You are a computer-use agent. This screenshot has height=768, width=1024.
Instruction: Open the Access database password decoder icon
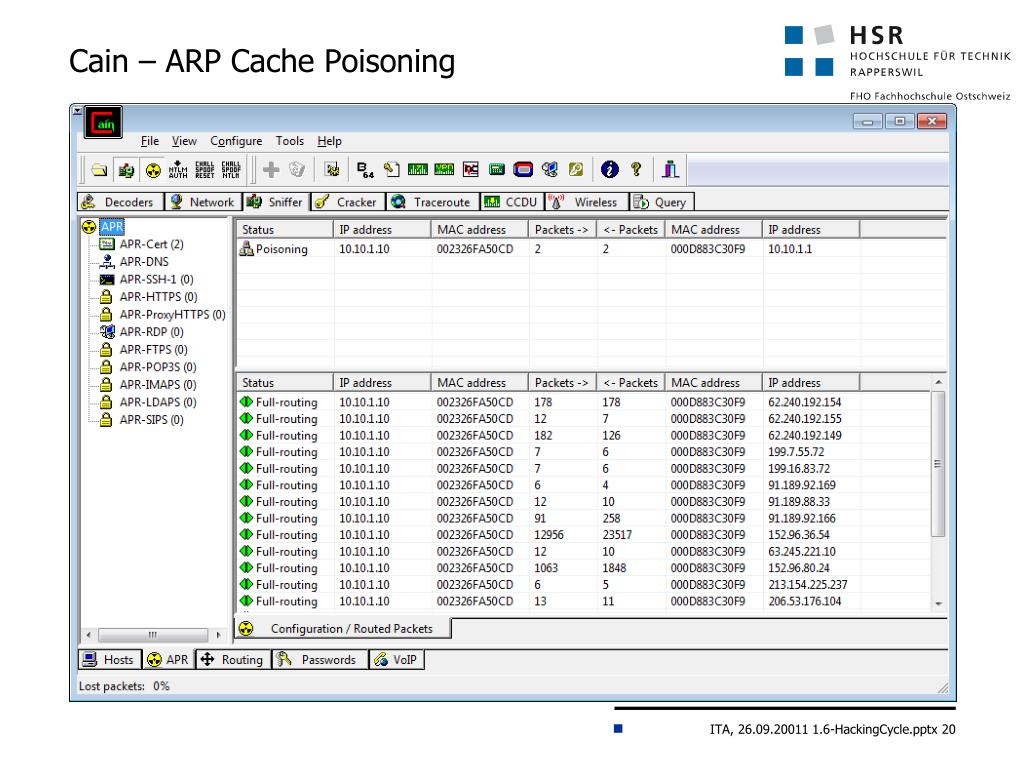pyautogui.click(x=392, y=170)
